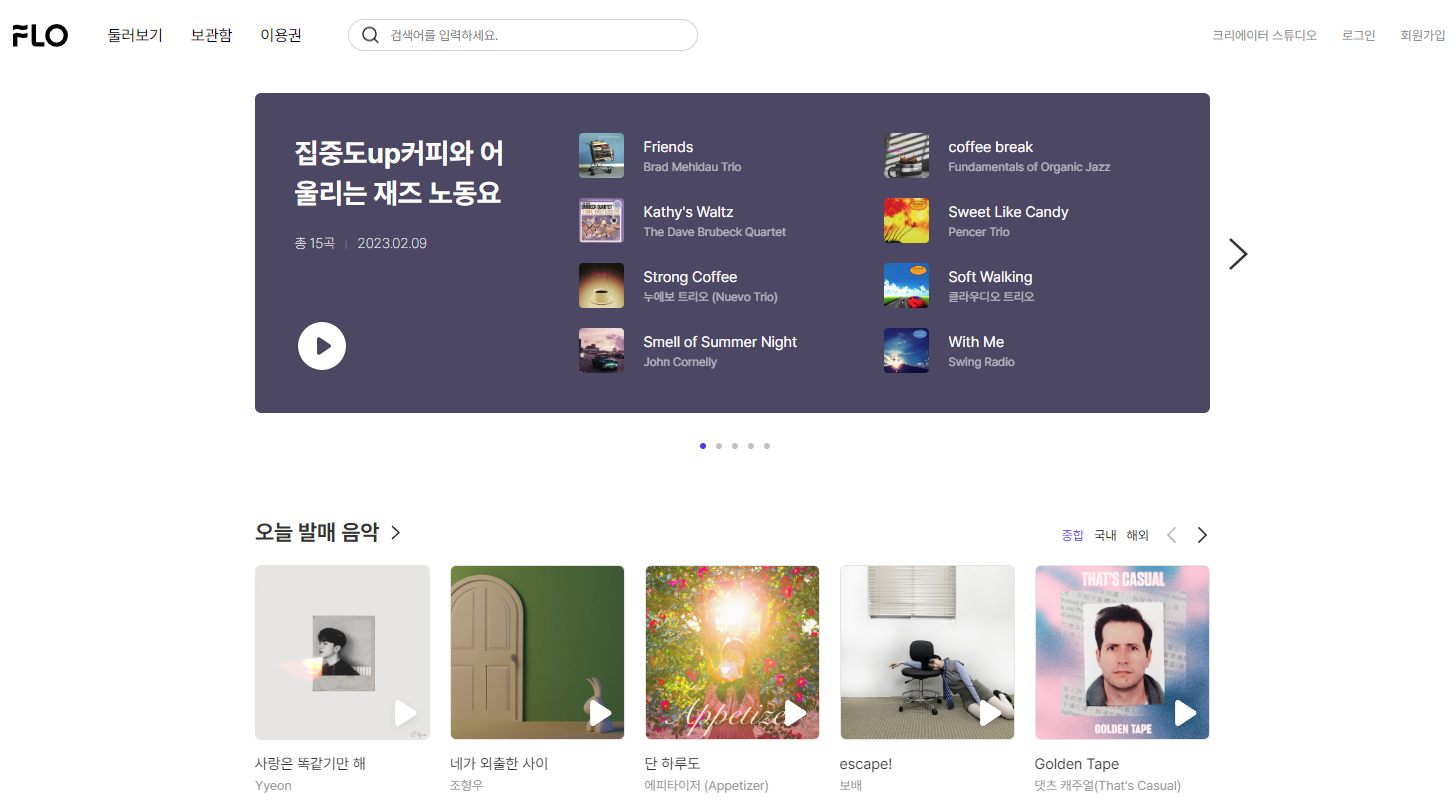Click artist The Dave Brubeck Quartet
Image resolution: width=1456 pixels, height=811 pixels.
pos(714,232)
